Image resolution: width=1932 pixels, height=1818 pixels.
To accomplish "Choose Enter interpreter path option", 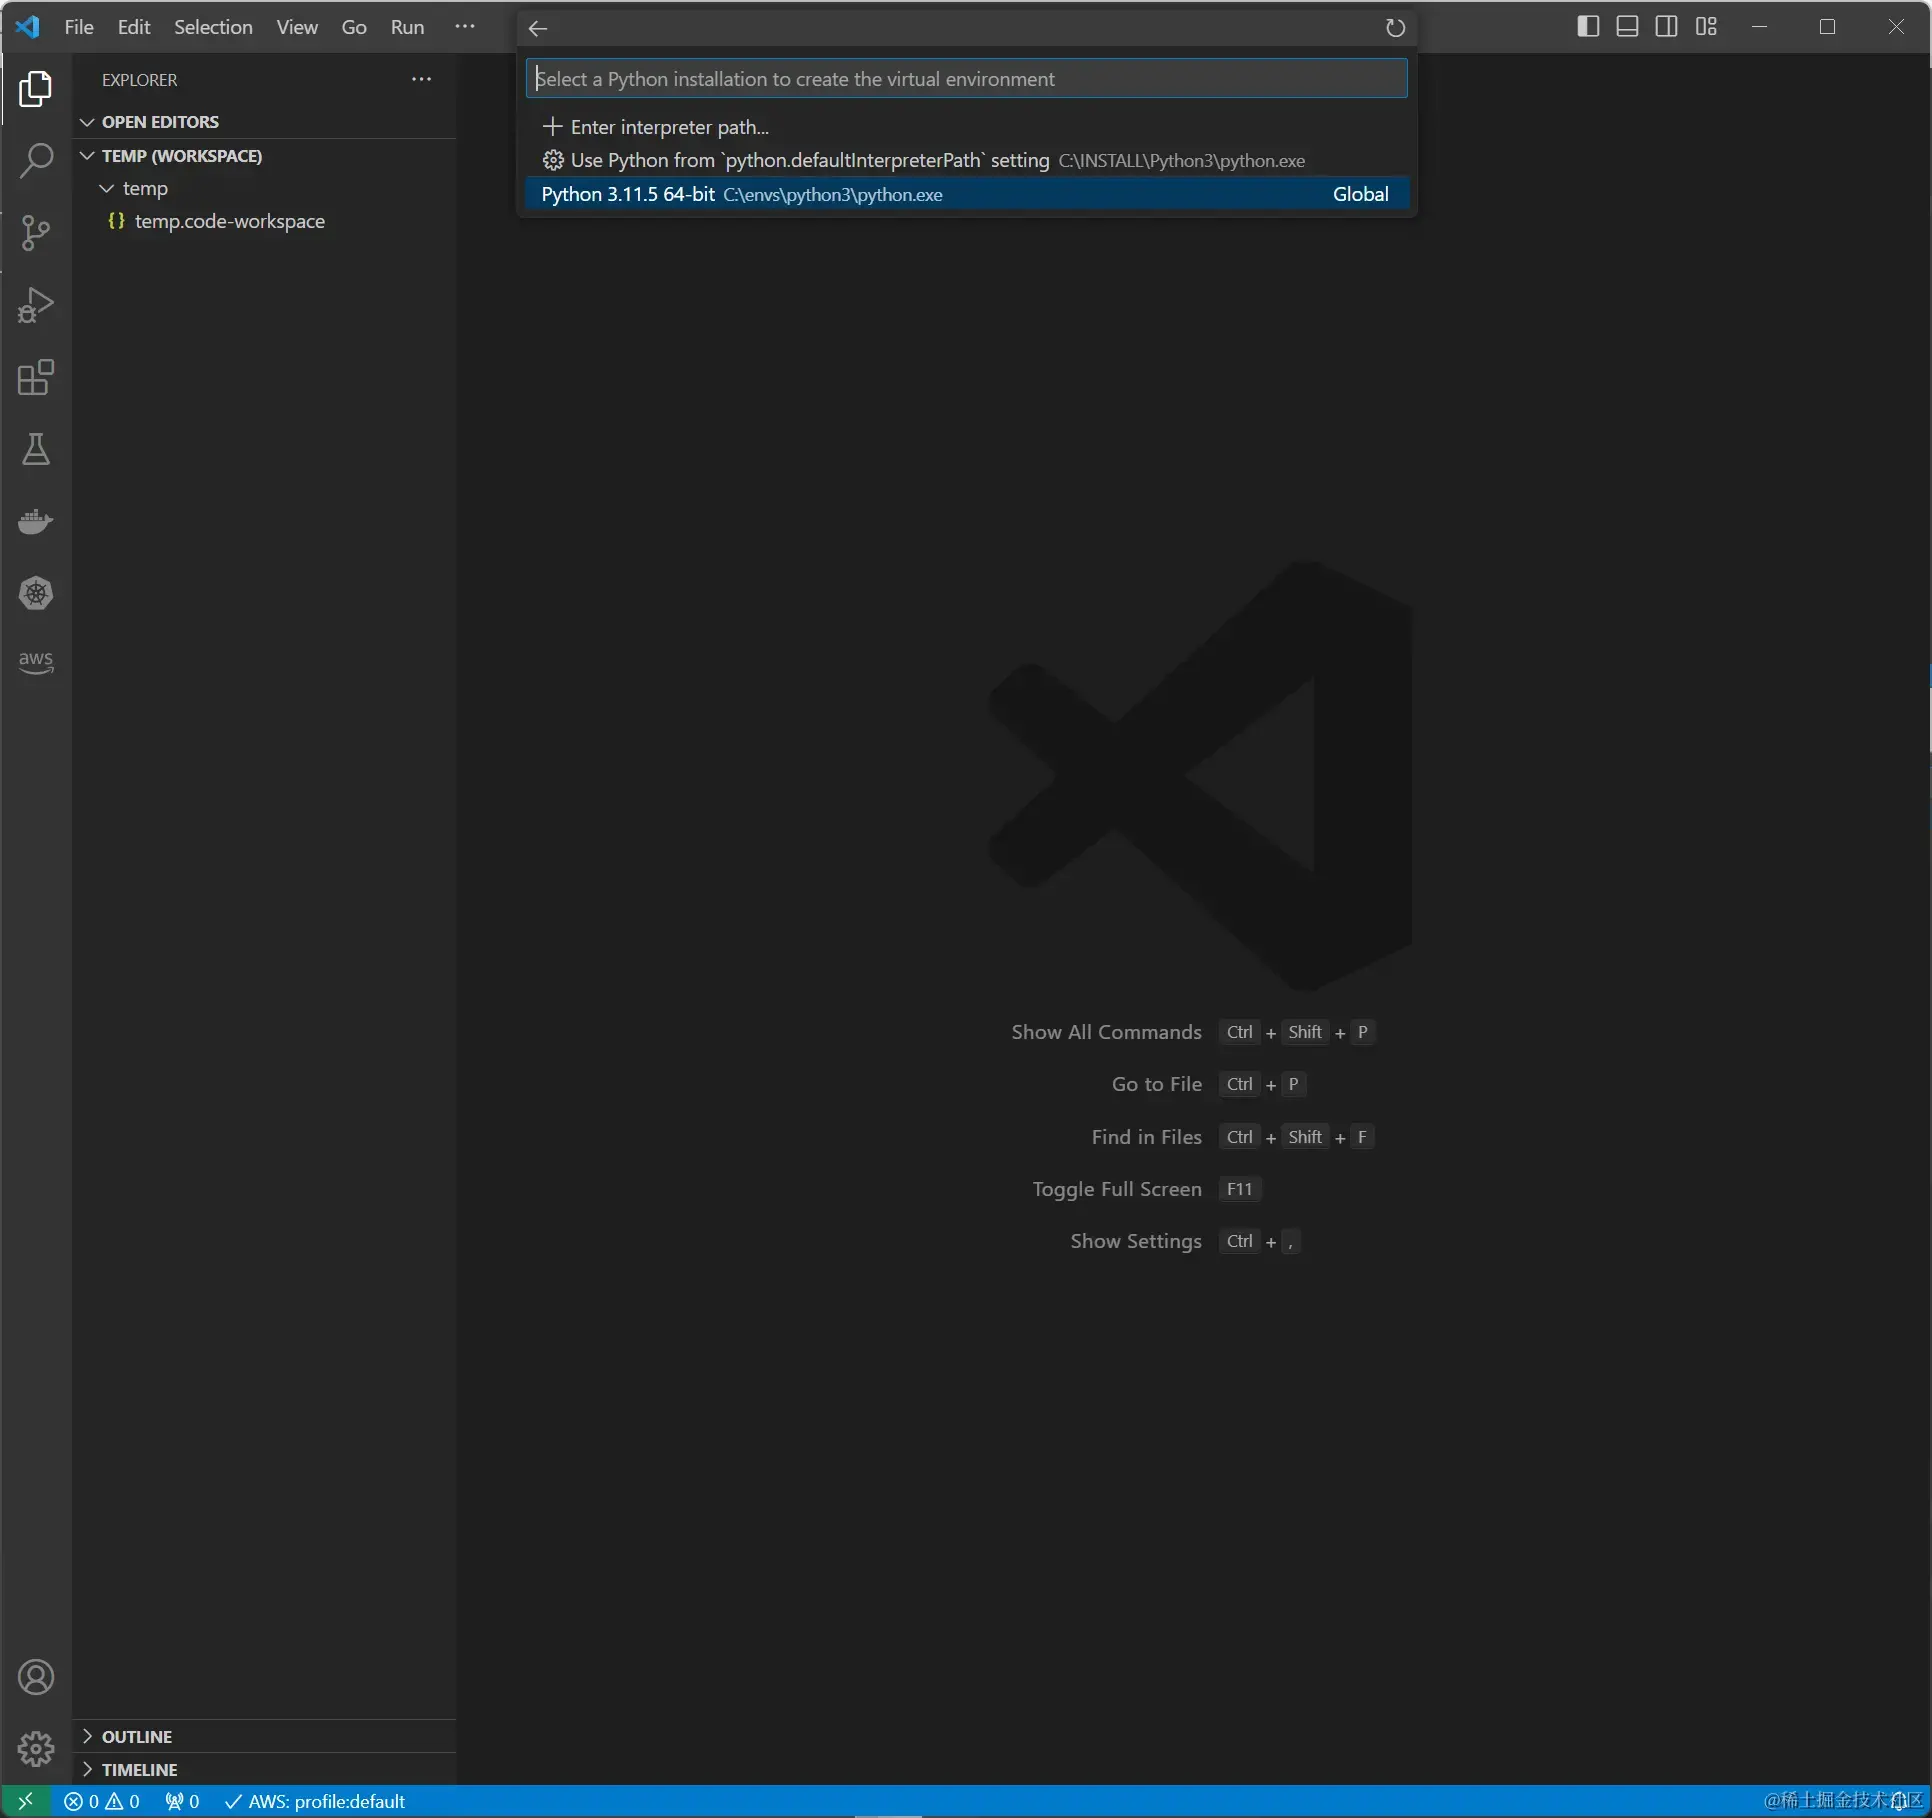I will (669, 127).
